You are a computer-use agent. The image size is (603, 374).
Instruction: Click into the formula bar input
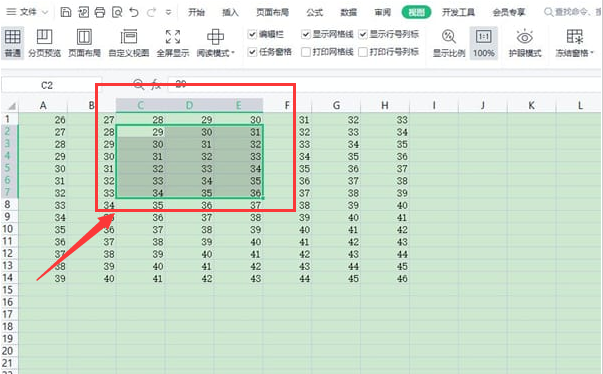click(x=385, y=84)
